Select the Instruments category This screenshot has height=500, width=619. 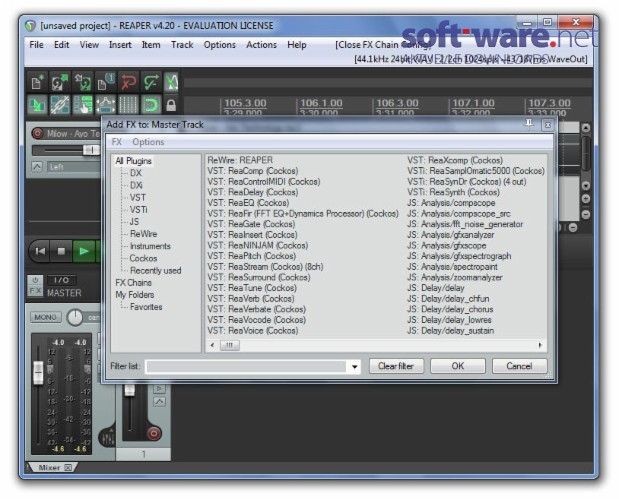(x=150, y=246)
